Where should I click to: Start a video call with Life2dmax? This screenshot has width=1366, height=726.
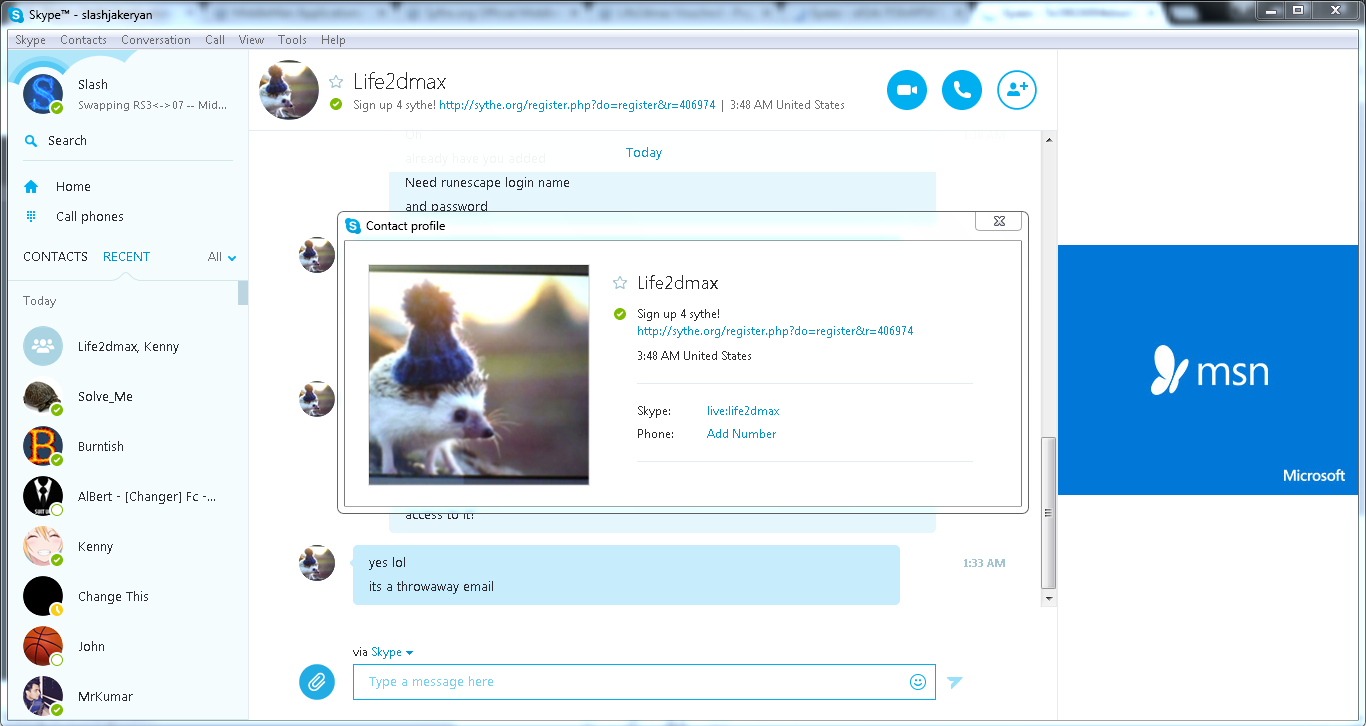[x=907, y=90]
